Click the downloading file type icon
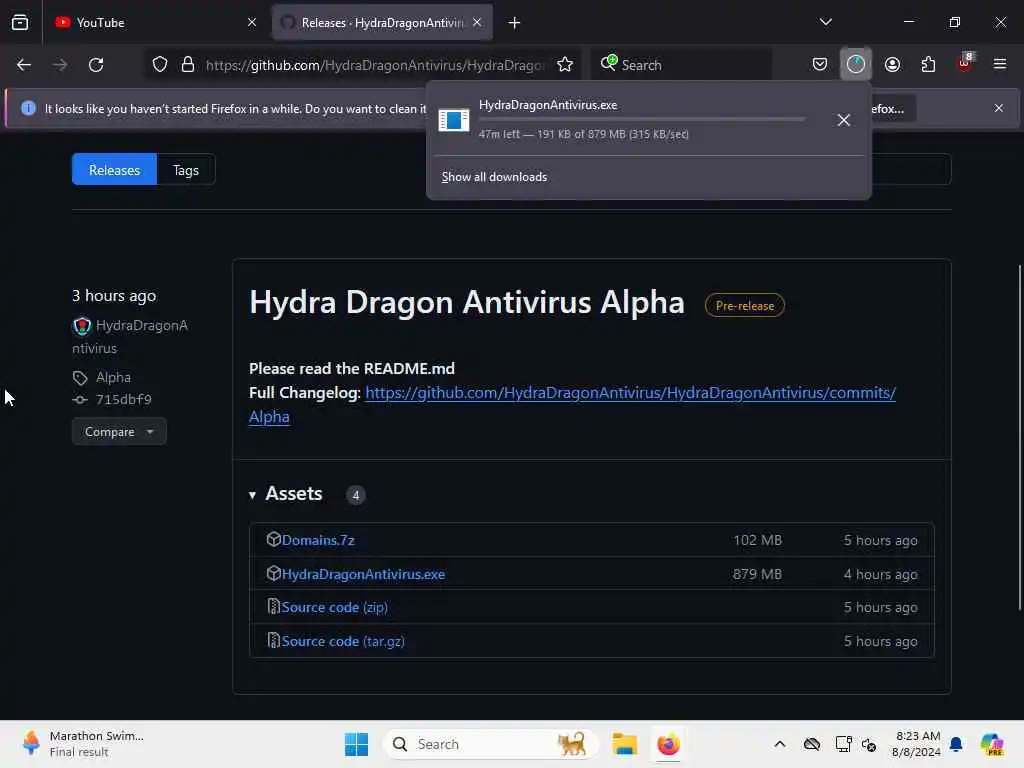This screenshot has width=1024, height=768. (454, 120)
